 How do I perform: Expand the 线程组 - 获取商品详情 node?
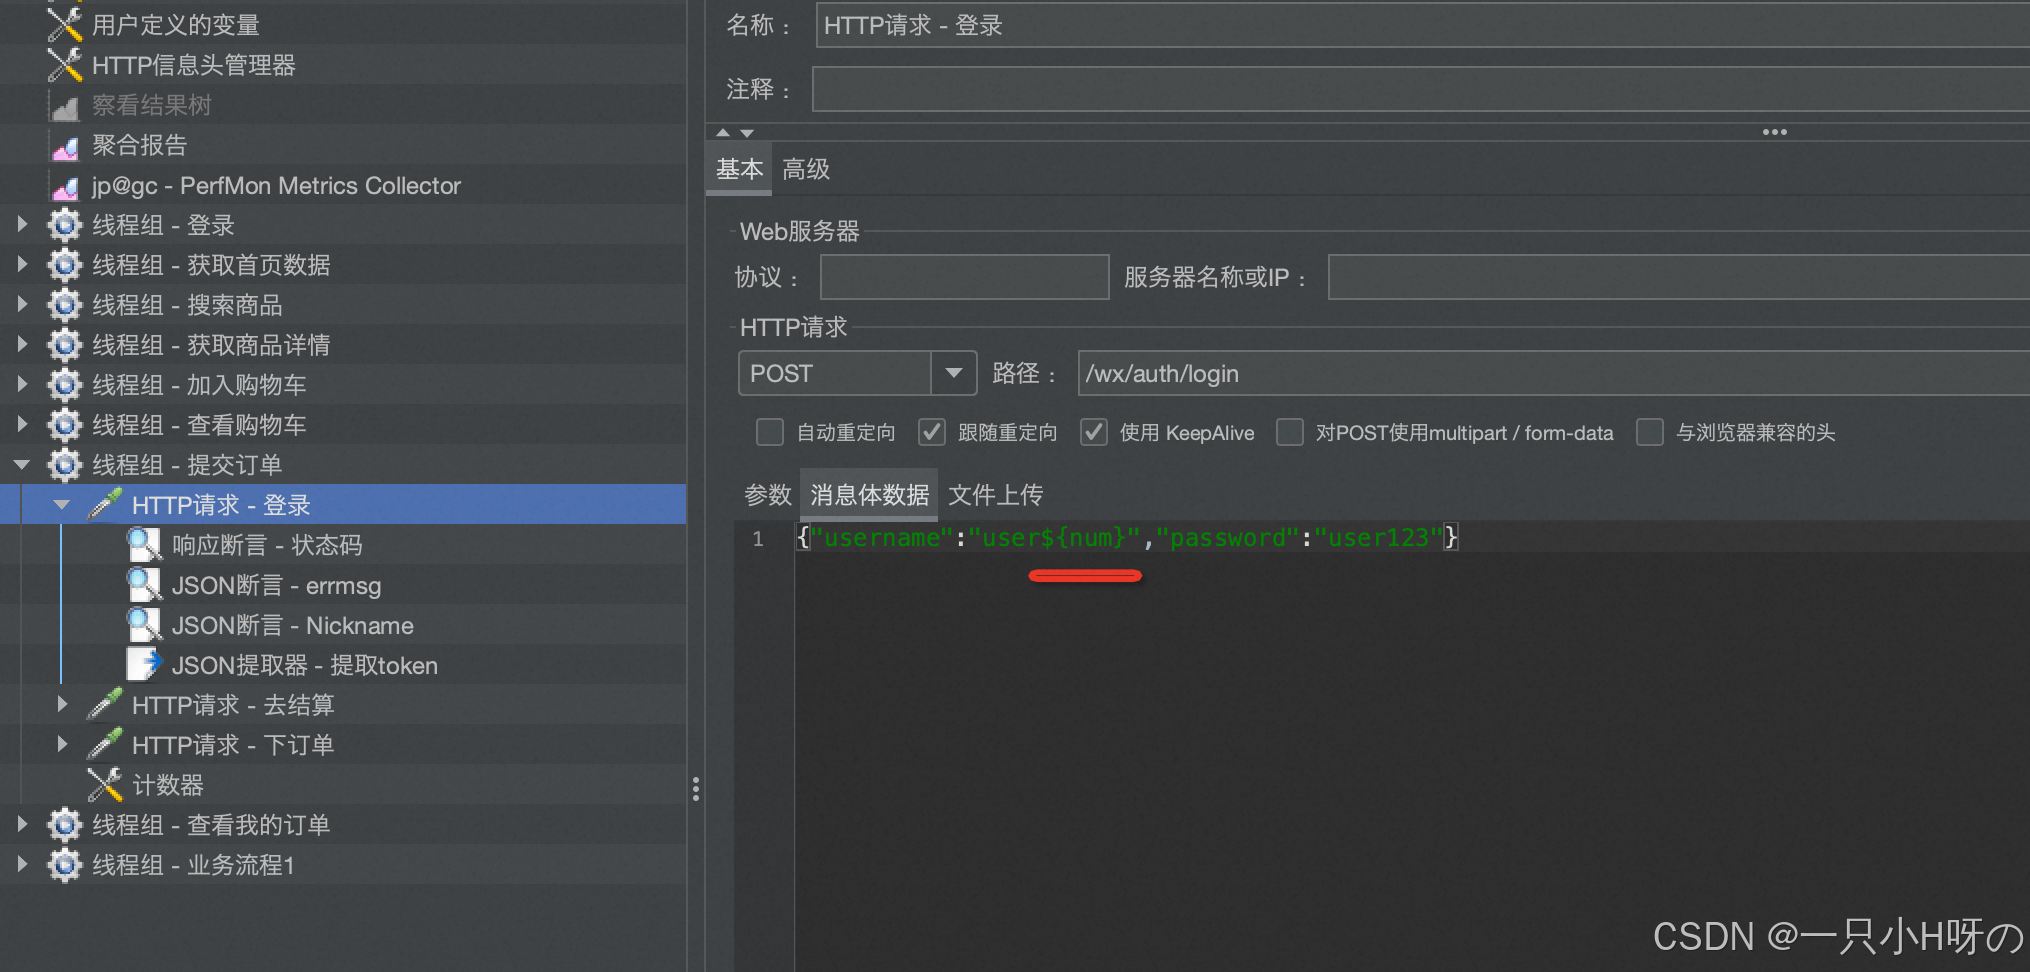(22, 345)
